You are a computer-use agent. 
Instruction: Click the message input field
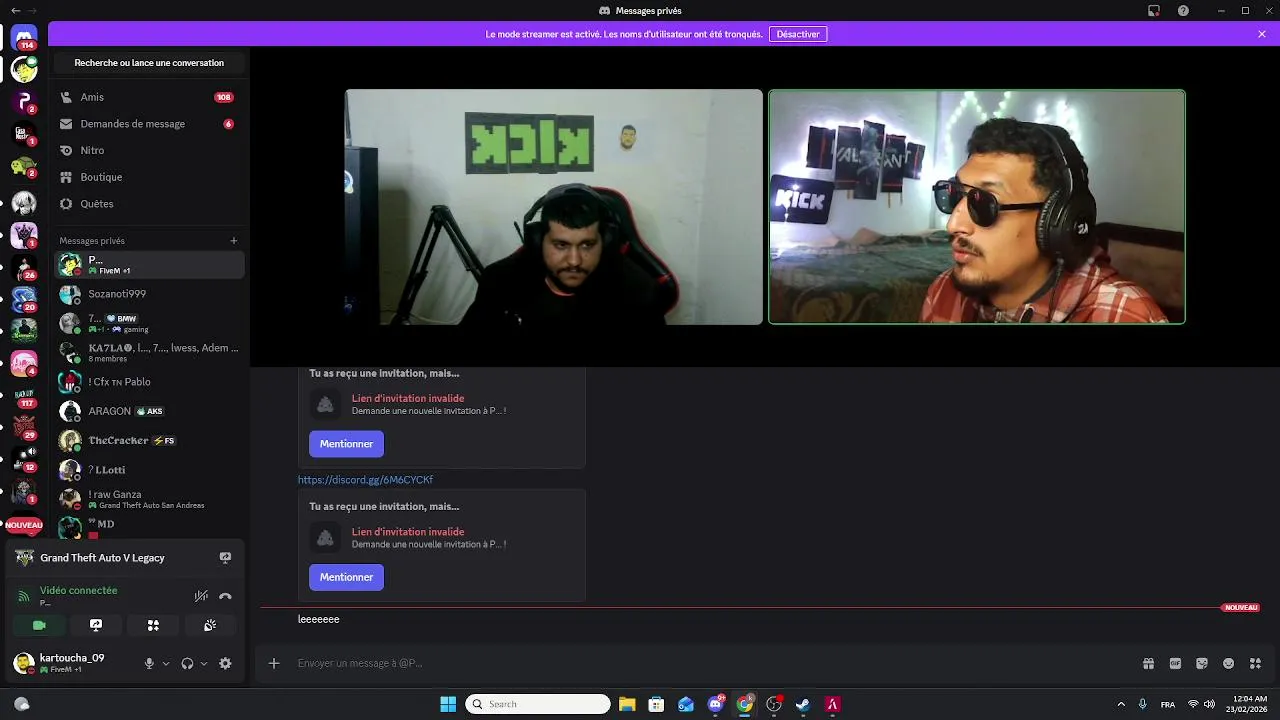(700, 663)
